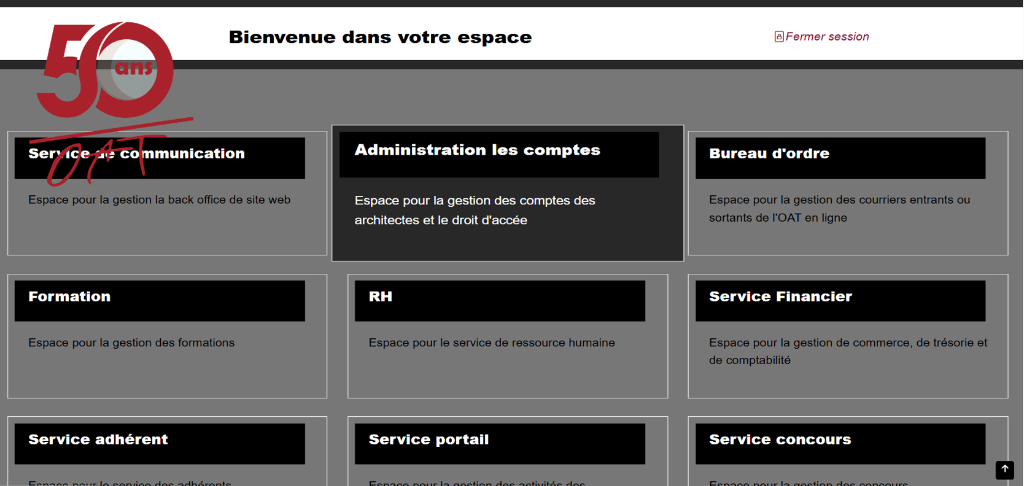Click the service de ressource humaine description
The image size is (1024, 486).
491,343
